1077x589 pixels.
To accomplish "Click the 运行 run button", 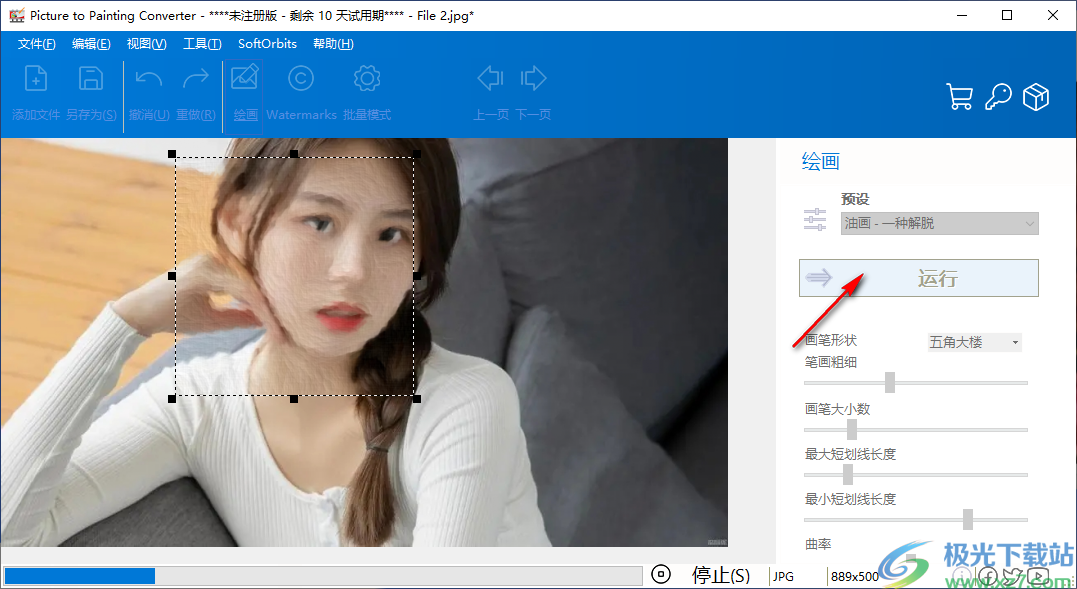I will tap(918, 278).
